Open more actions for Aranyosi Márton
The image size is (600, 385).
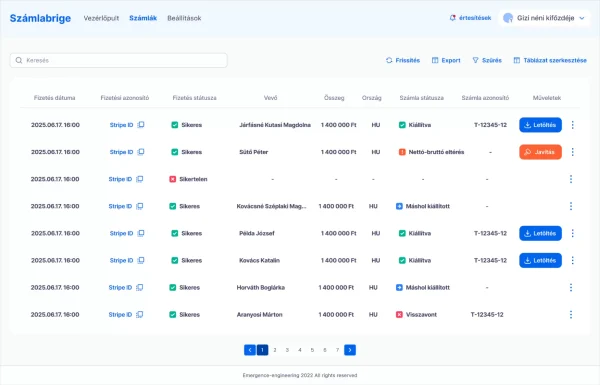point(571,315)
